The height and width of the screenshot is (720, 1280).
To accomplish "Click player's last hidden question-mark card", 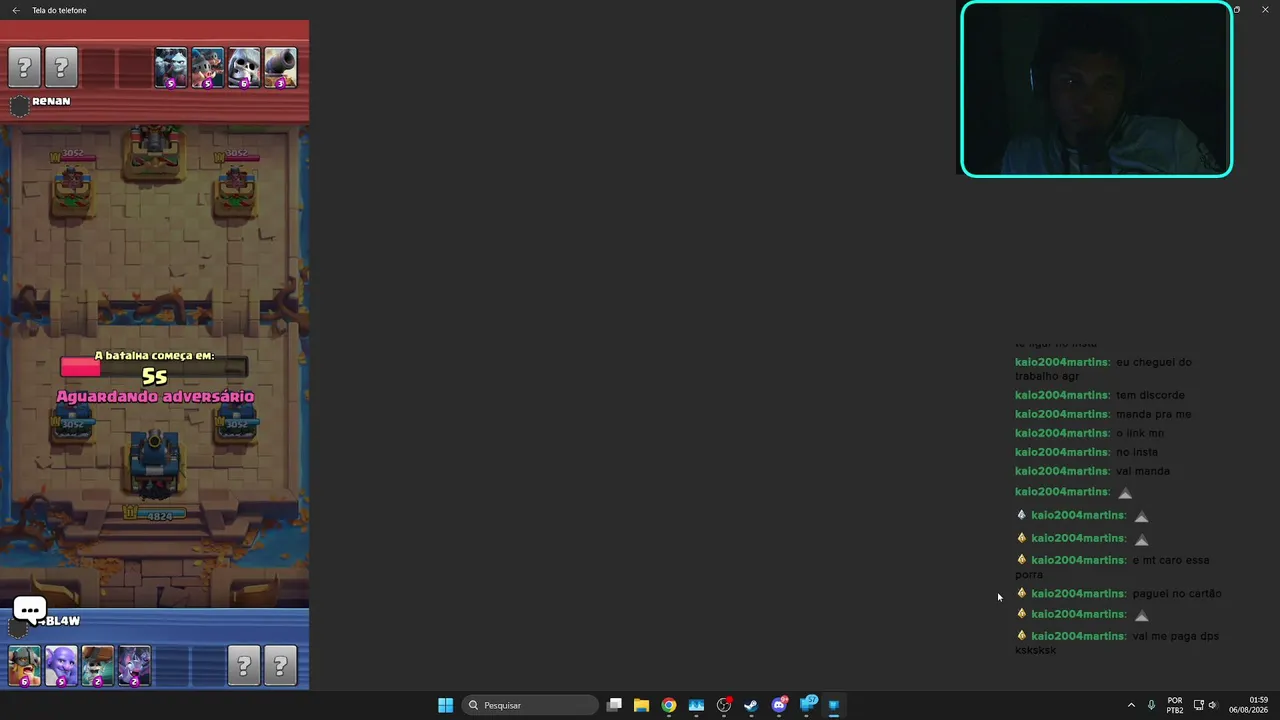I will tap(281, 666).
